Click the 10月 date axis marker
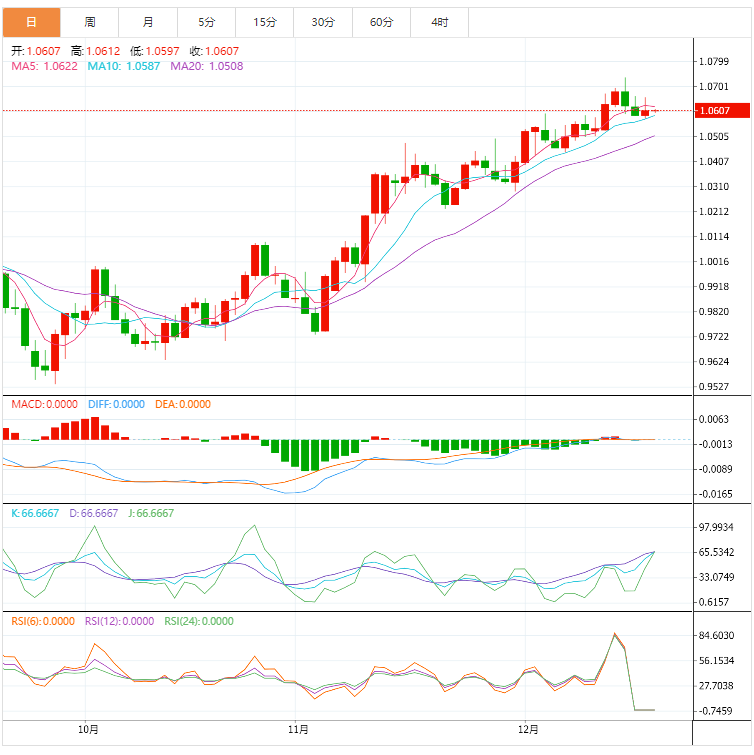 [x=87, y=727]
